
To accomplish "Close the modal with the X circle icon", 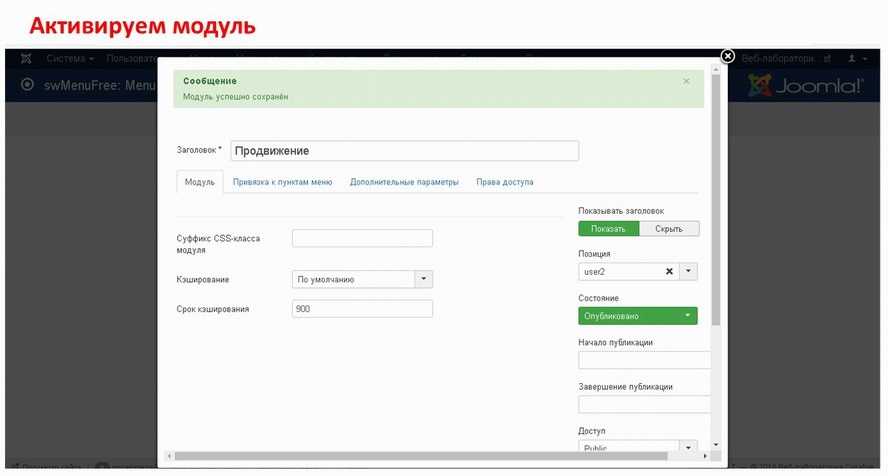I will pyautogui.click(x=728, y=57).
